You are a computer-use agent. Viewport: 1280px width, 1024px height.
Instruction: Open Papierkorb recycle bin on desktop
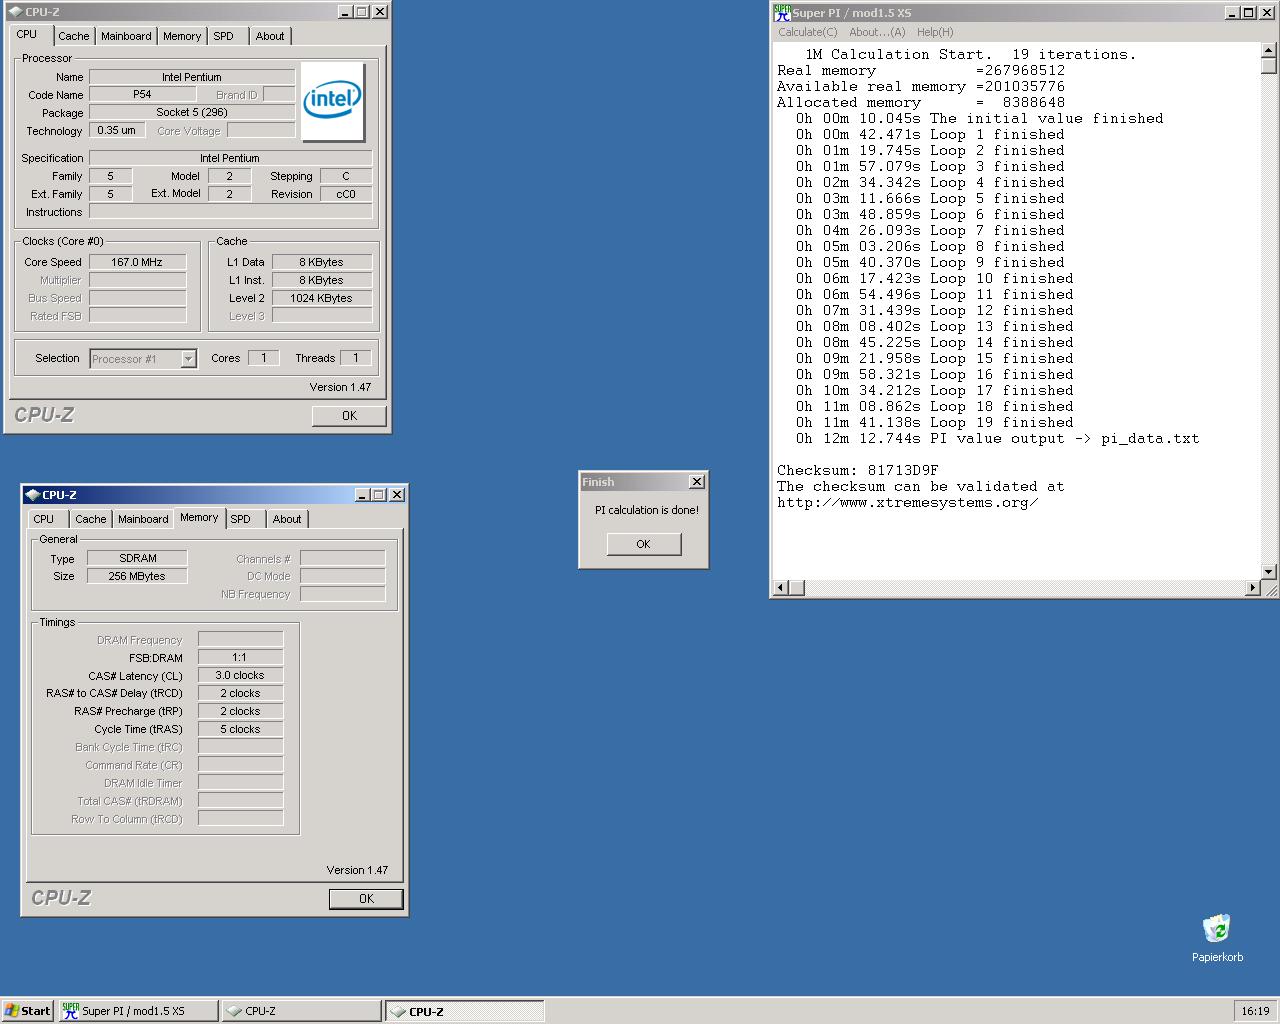pos(1217,938)
